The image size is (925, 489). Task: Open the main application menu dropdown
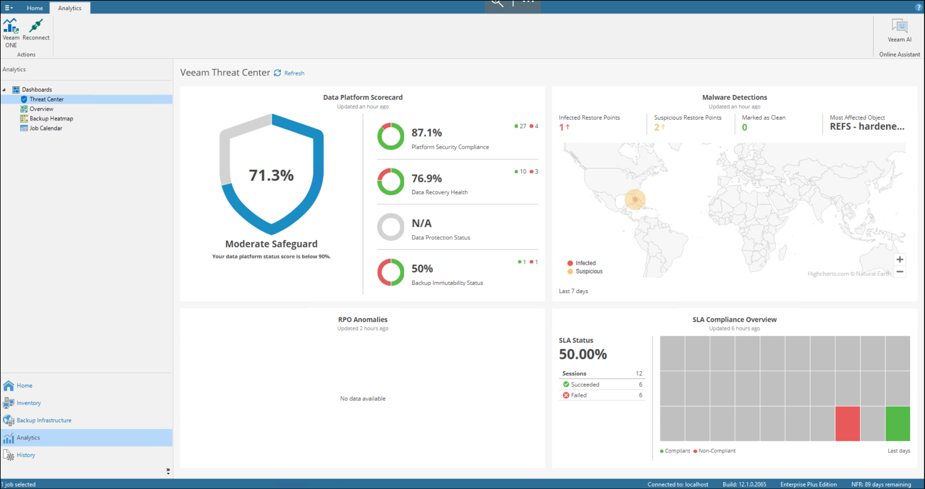pos(9,8)
